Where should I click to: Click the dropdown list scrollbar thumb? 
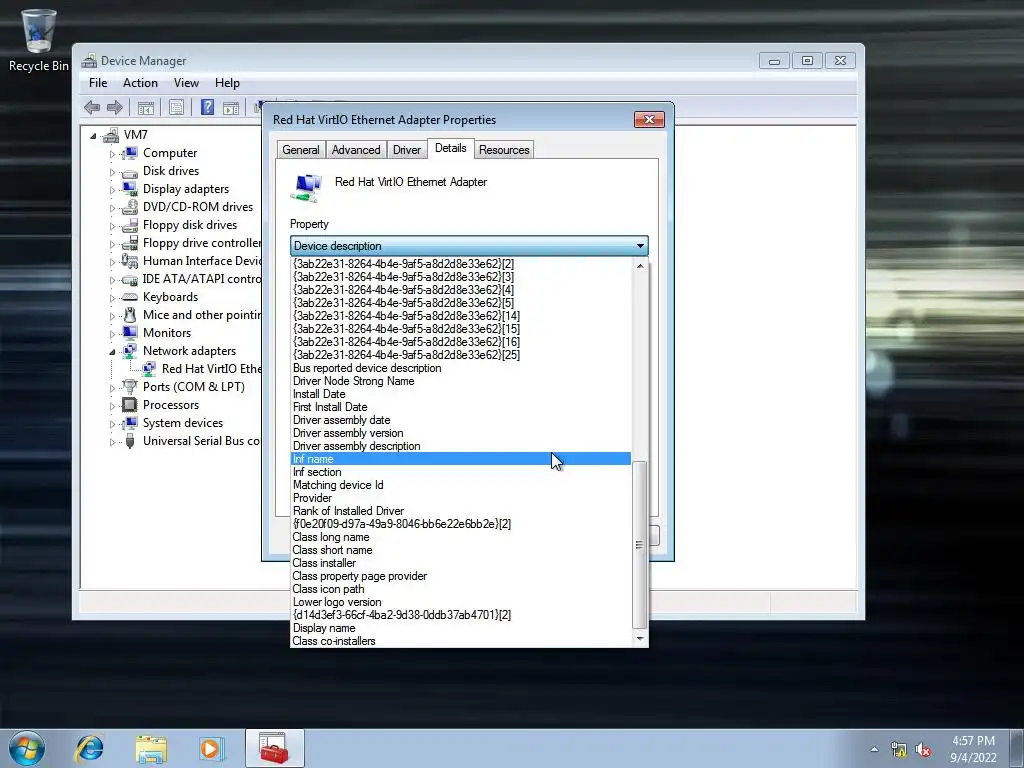(640, 545)
